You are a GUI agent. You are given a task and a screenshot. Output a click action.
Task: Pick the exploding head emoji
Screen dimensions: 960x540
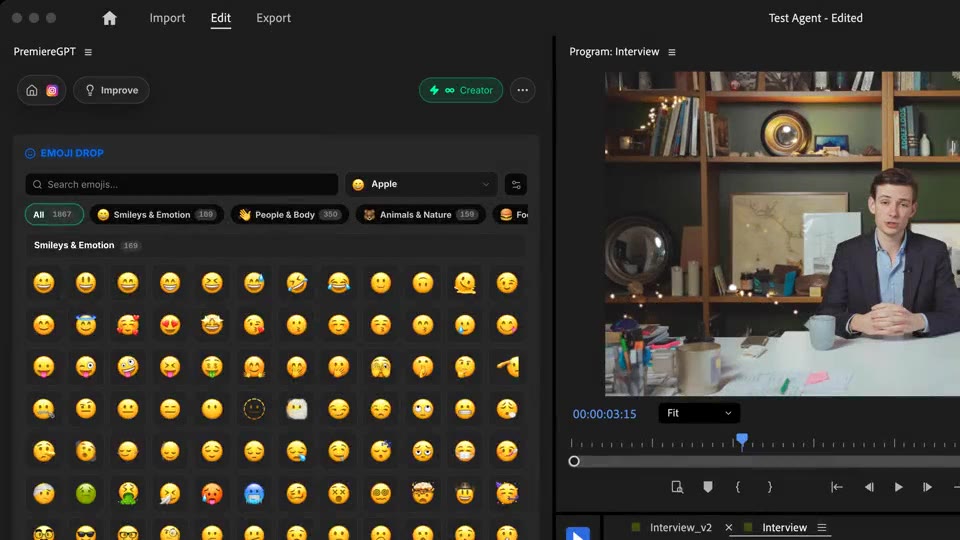(x=423, y=493)
